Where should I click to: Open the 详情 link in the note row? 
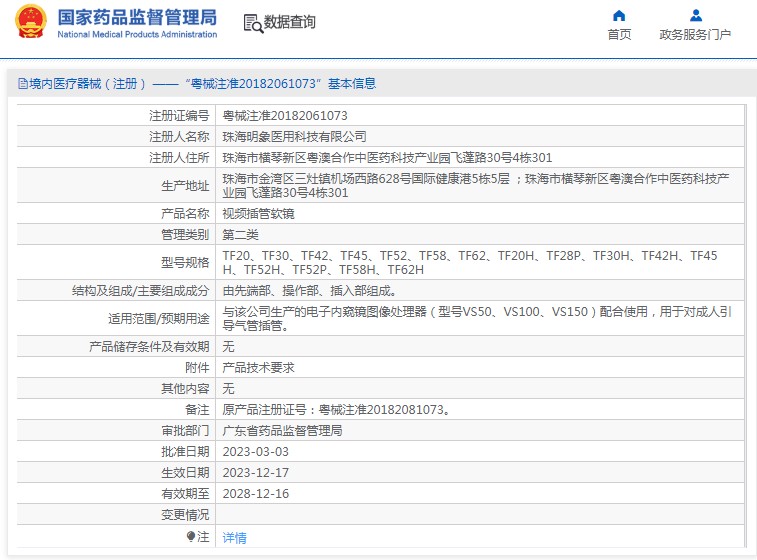(x=234, y=537)
